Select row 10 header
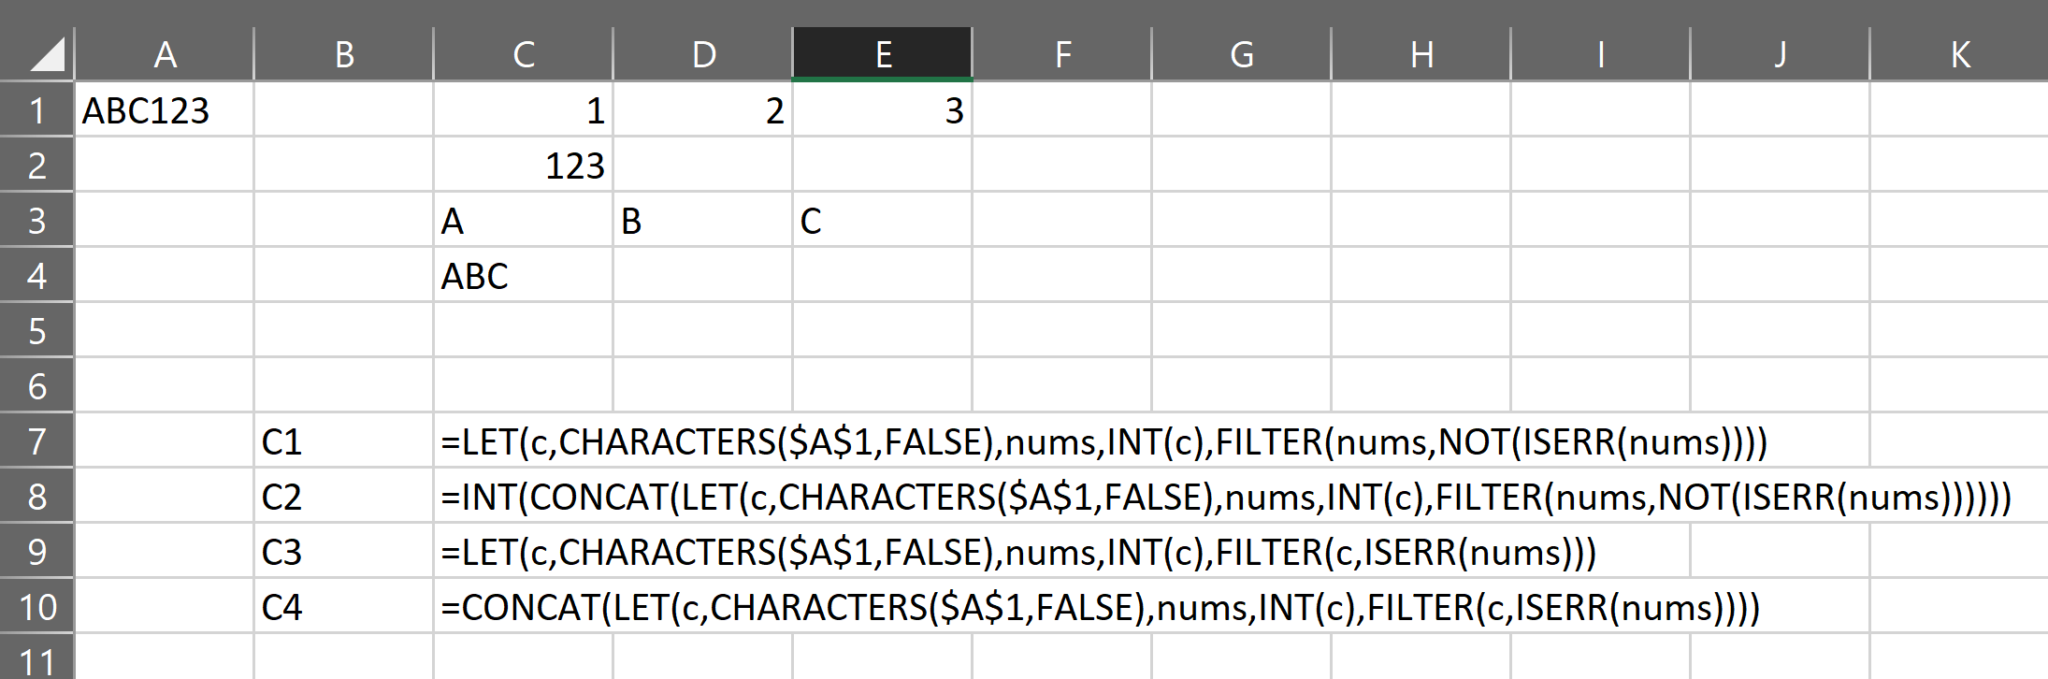This screenshot has width=2048, height=679. 36,607
